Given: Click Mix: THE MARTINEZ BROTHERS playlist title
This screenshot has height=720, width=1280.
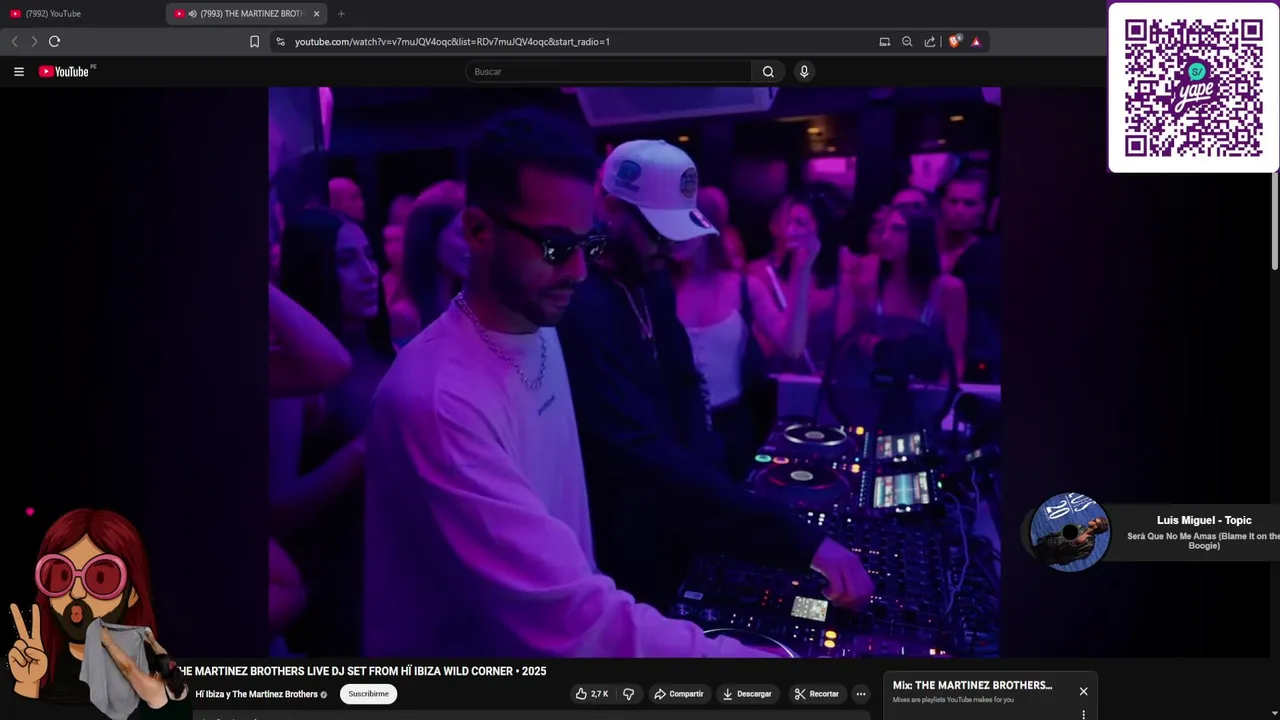Looking at the screenshot, I should [x=972, y=685].
